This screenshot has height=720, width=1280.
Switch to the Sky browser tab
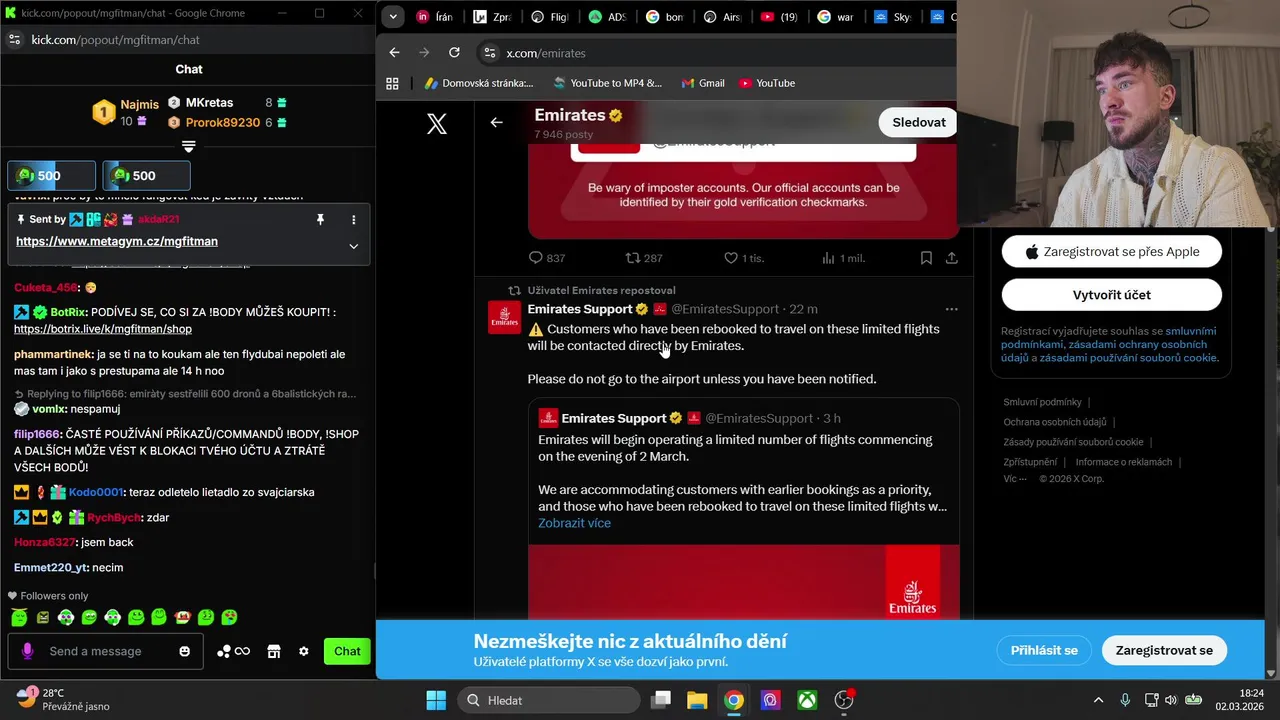click(x=893, y=17)
